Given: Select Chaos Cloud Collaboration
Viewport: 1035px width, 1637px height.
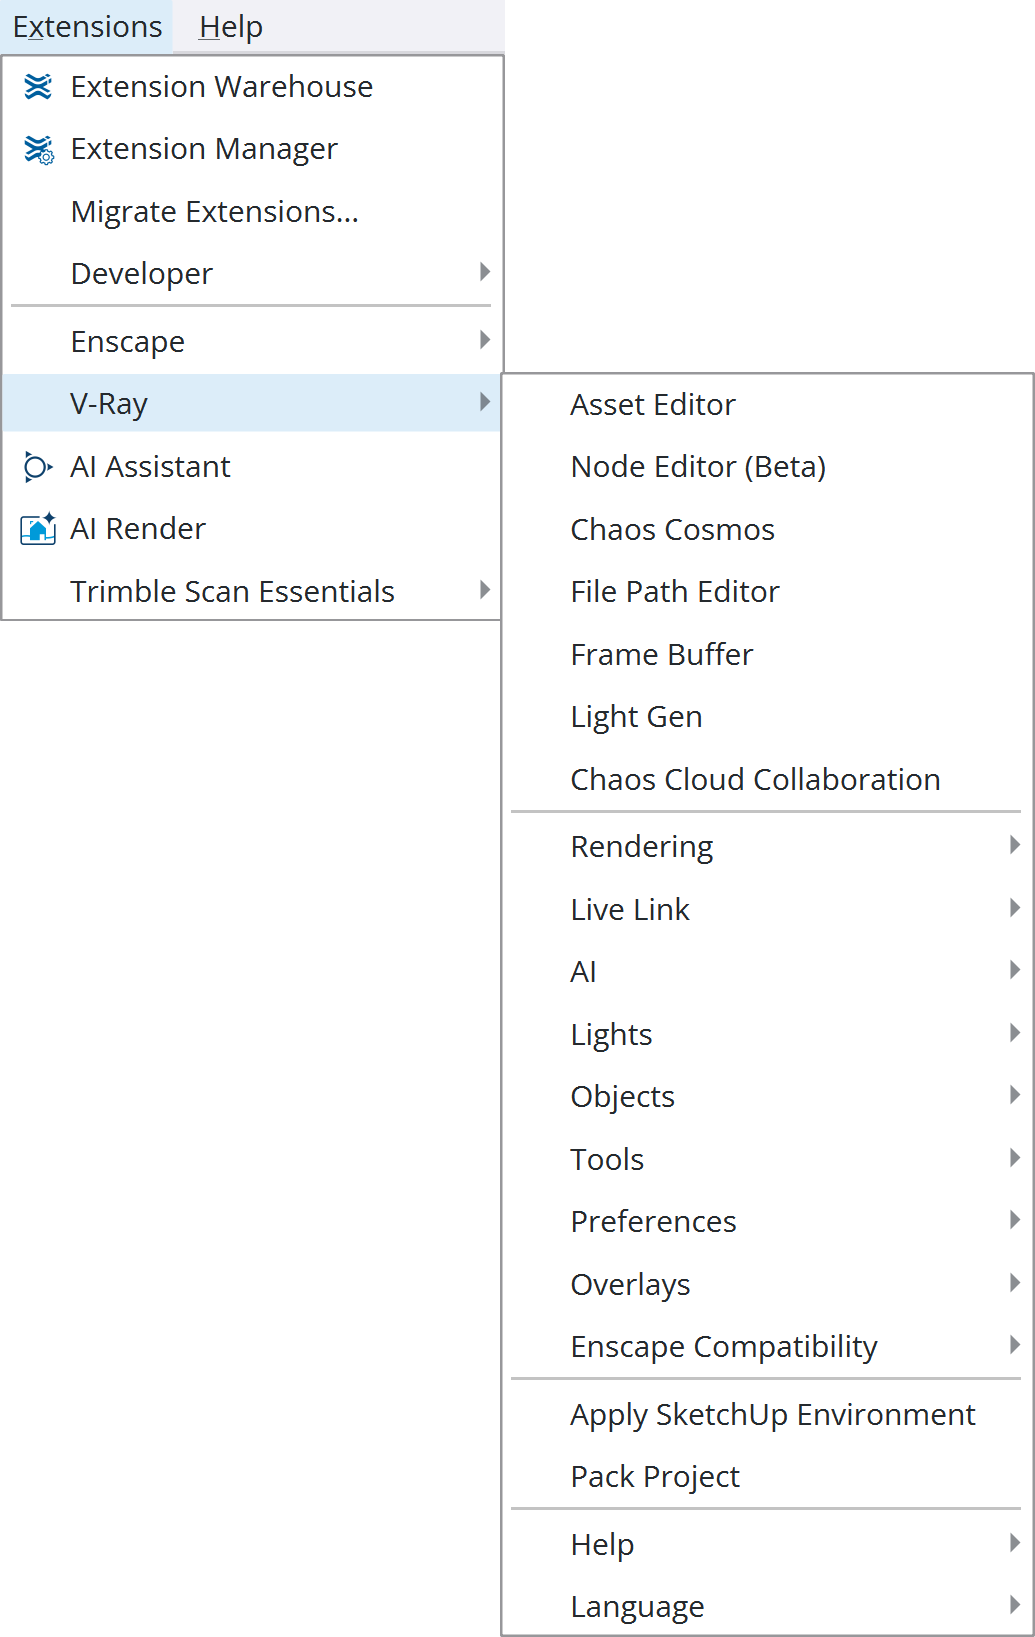Looking at the screenshot, I should tap(755, 780).
